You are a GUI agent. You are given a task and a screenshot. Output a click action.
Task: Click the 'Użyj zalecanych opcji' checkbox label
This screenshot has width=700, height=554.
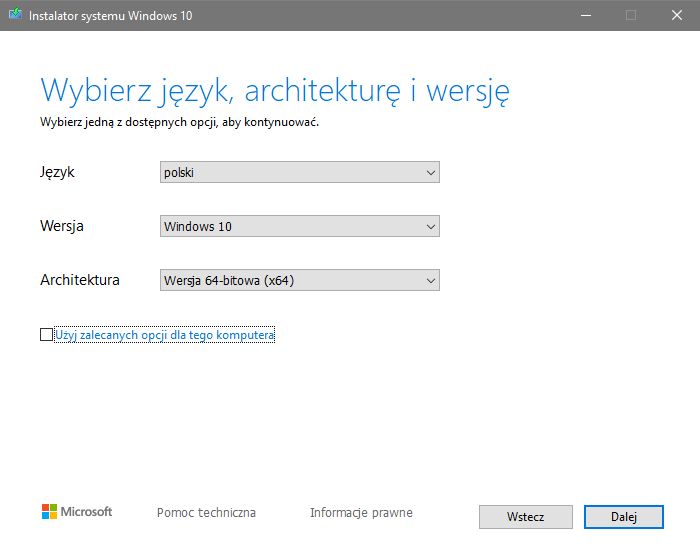[165, 335]
